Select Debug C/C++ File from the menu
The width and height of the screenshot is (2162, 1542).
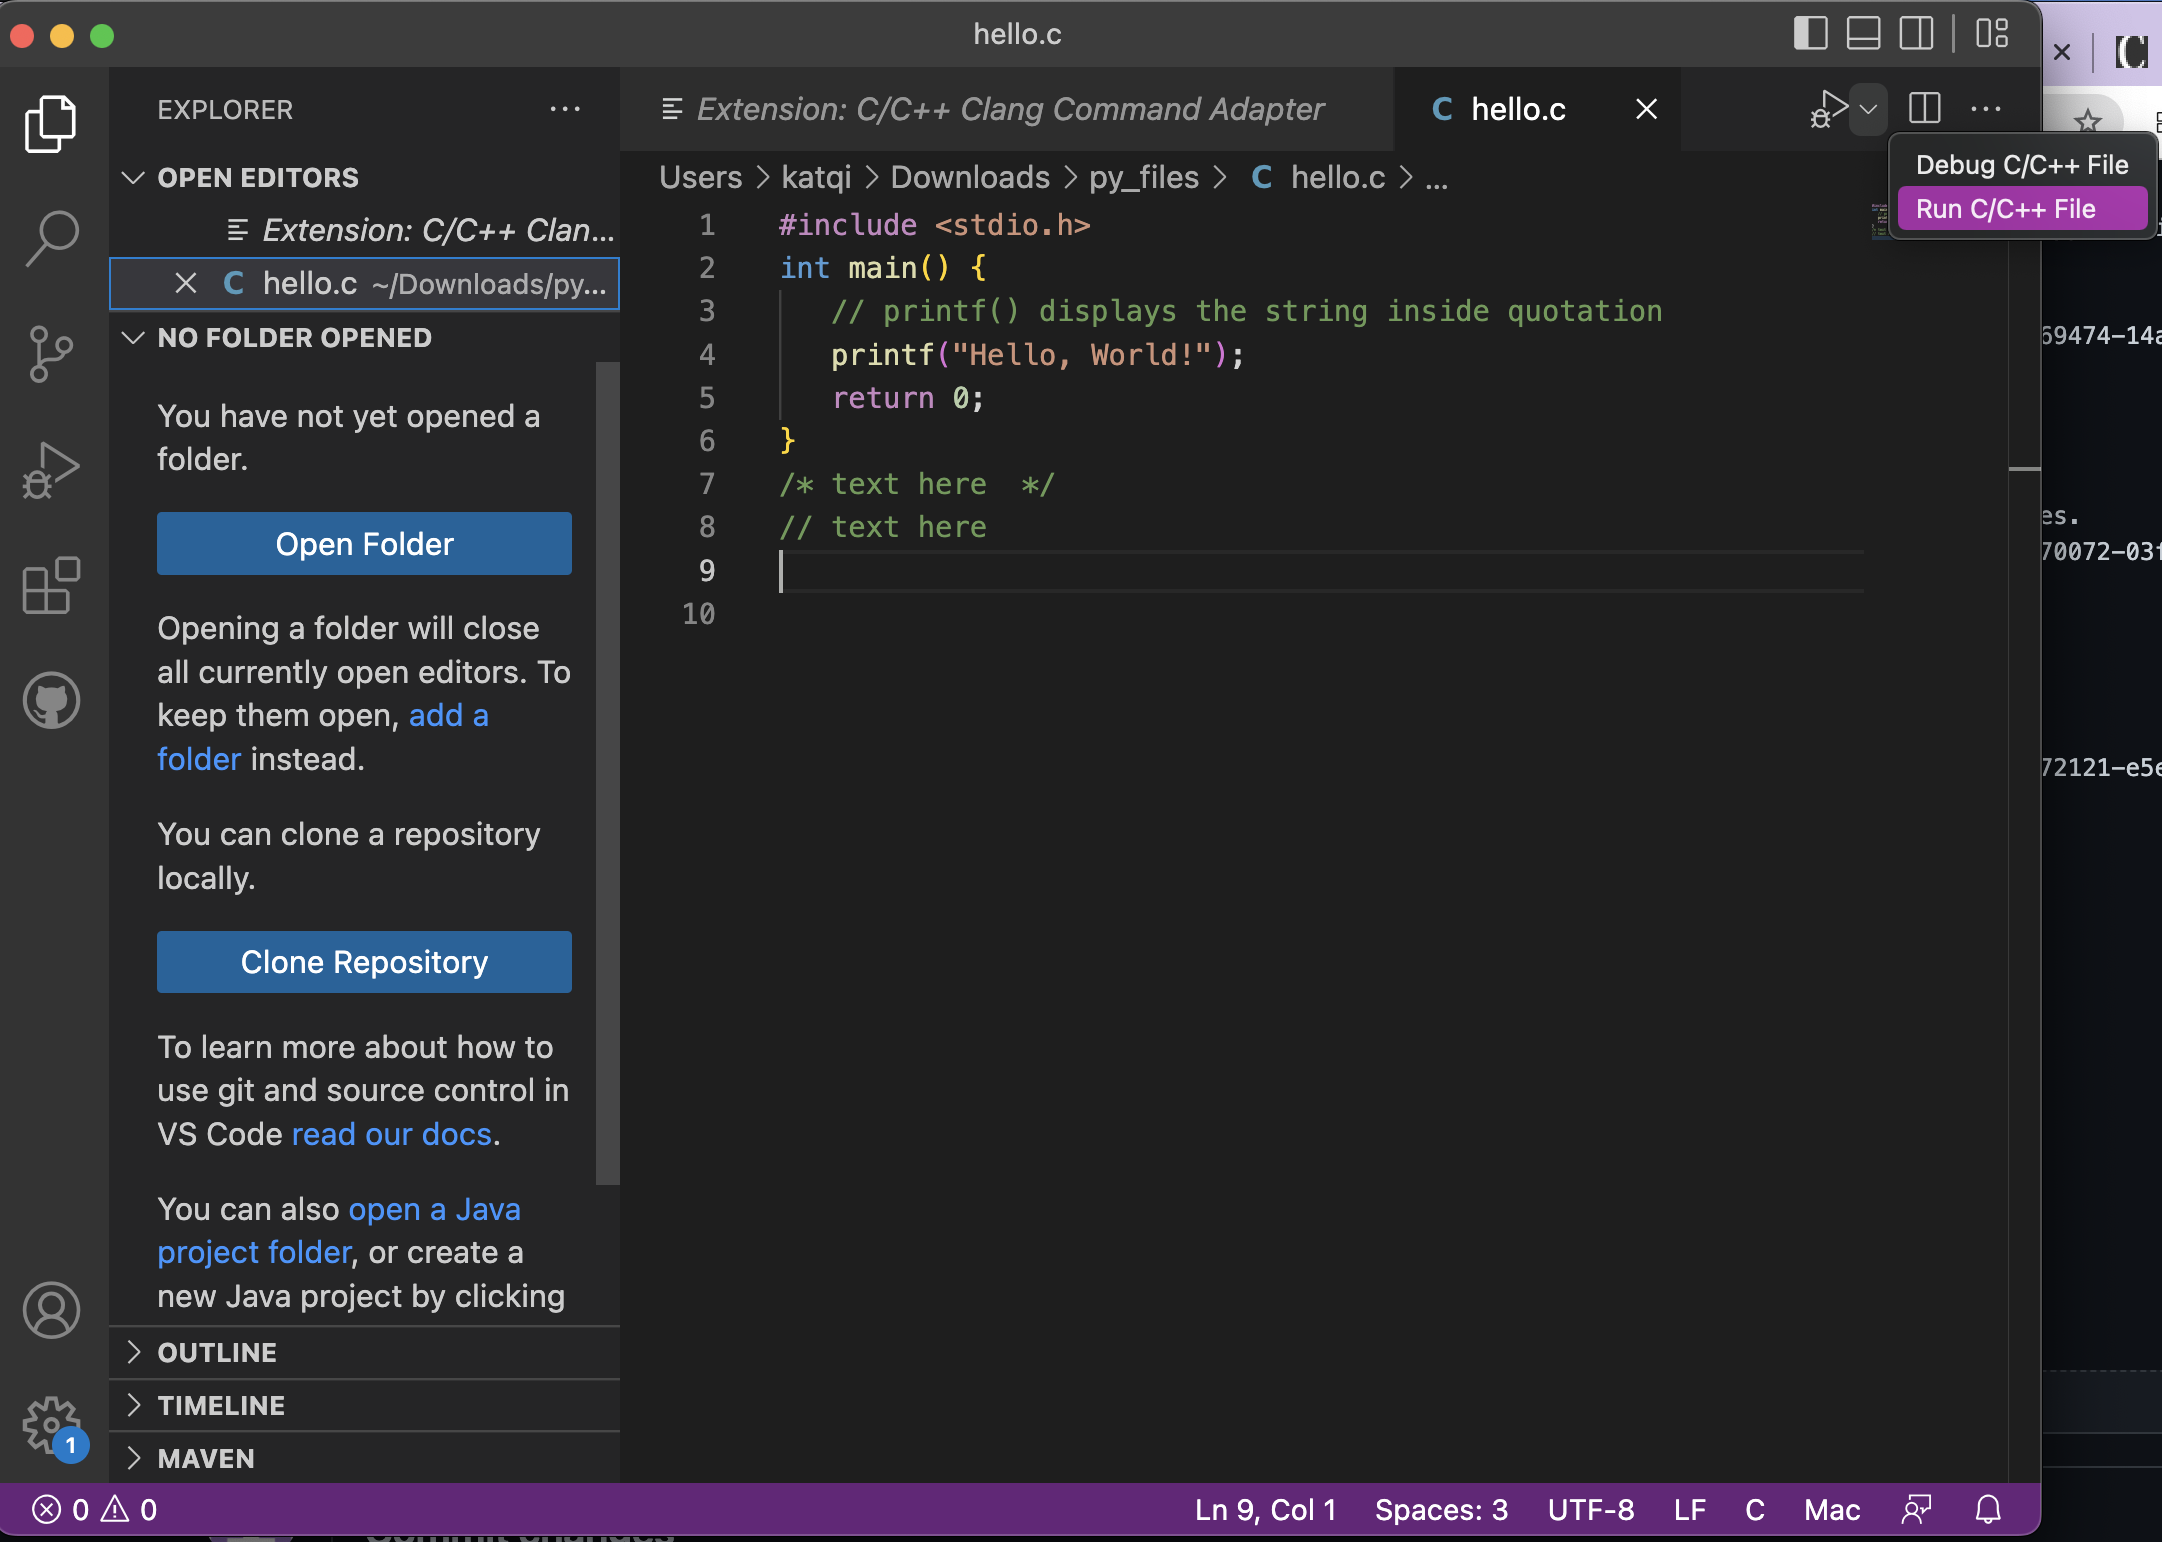[x=2021, y=164]
